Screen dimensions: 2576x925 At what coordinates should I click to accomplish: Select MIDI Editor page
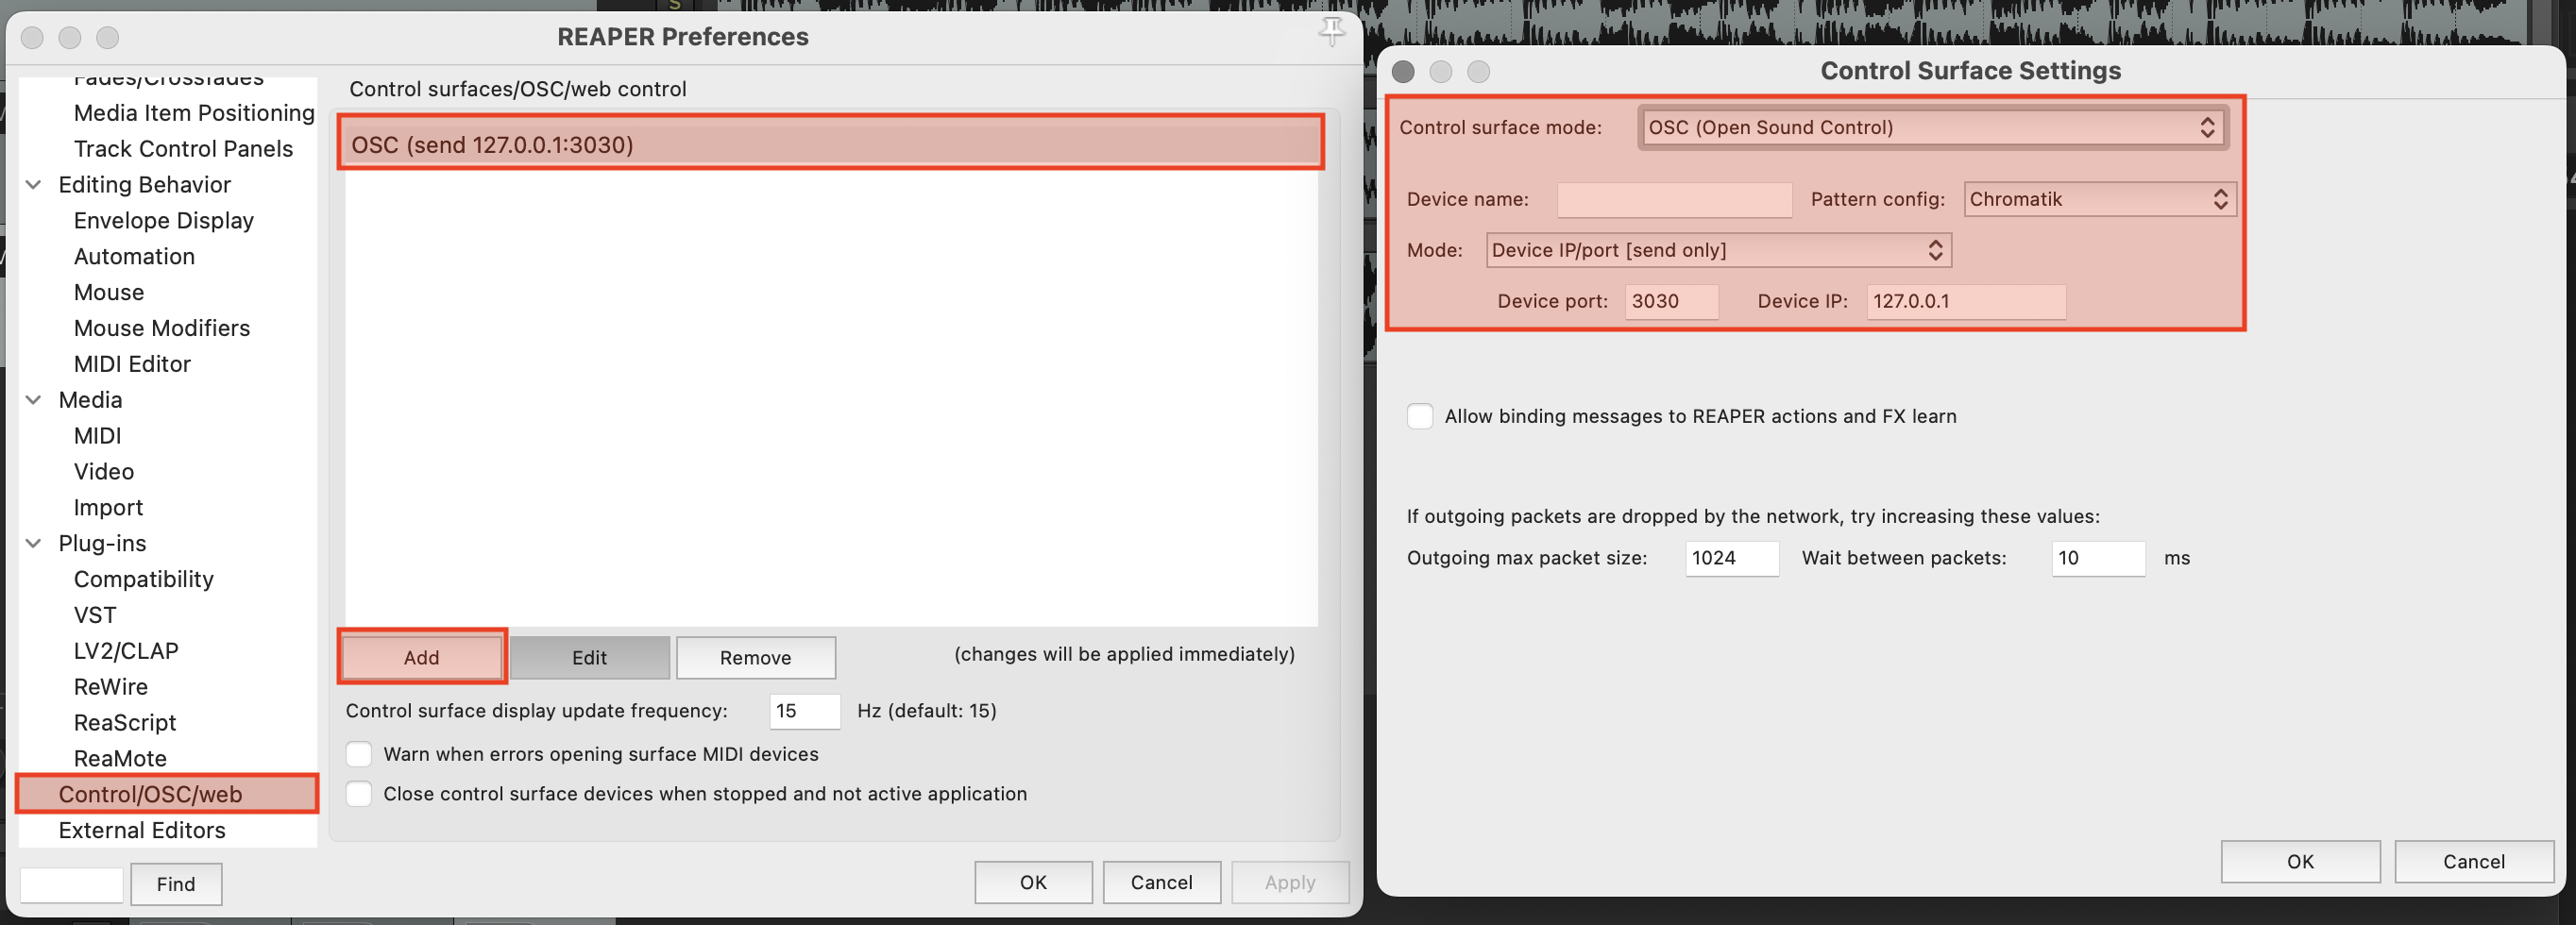[132, 365]
